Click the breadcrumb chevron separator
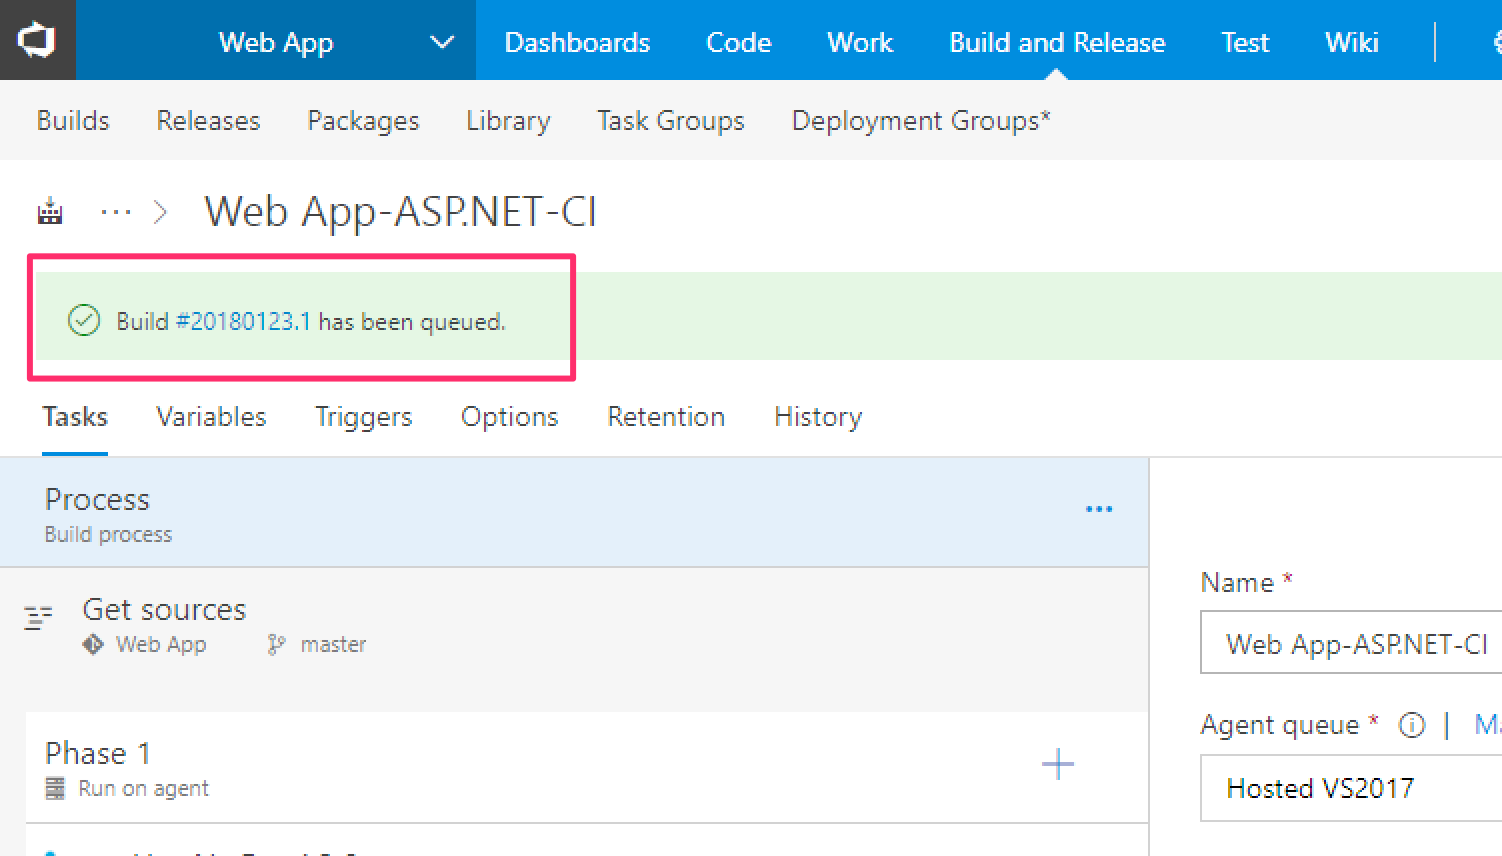 pos(160,212)
